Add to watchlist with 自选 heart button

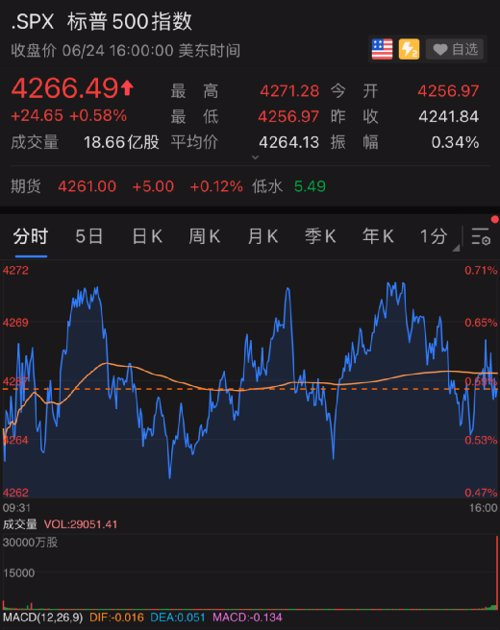click(455, 49)
